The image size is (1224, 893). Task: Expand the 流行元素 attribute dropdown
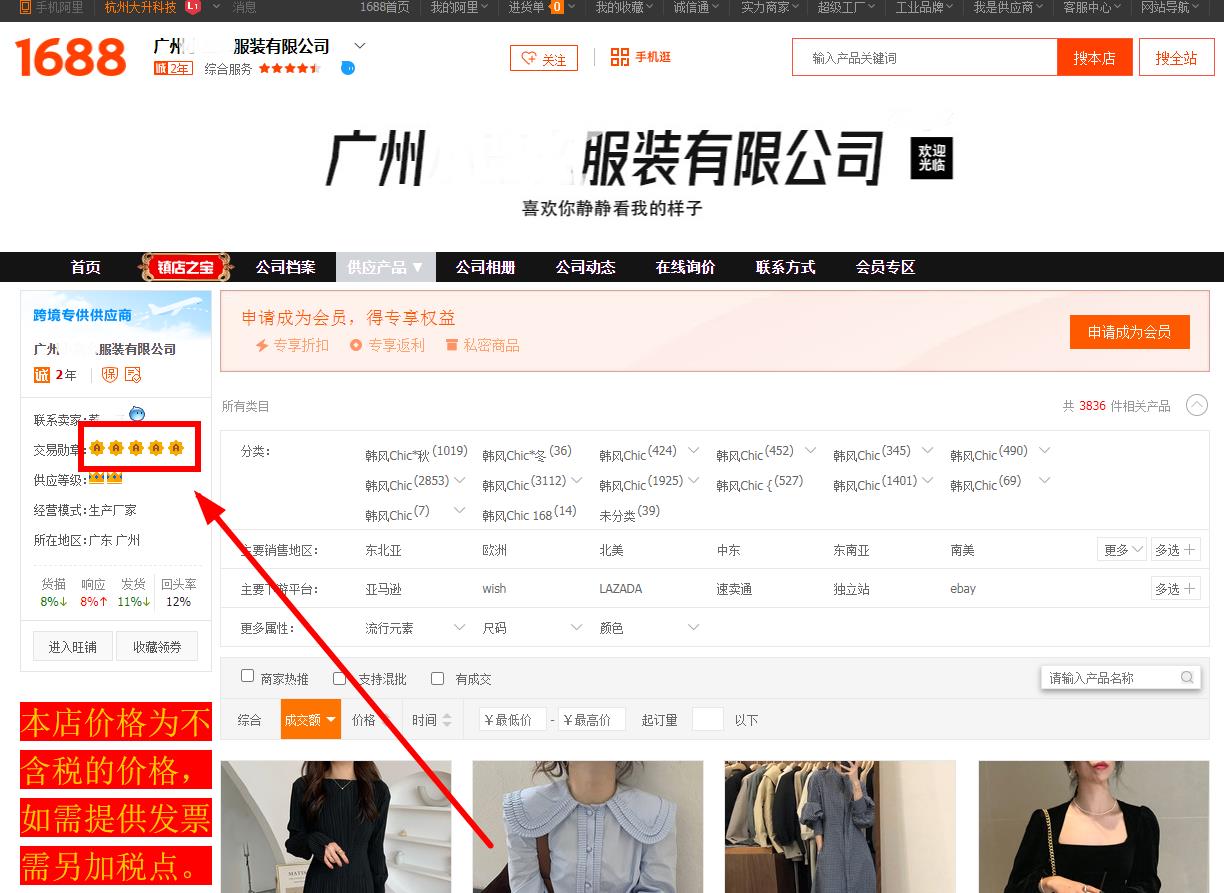click(x=415, y=628)
